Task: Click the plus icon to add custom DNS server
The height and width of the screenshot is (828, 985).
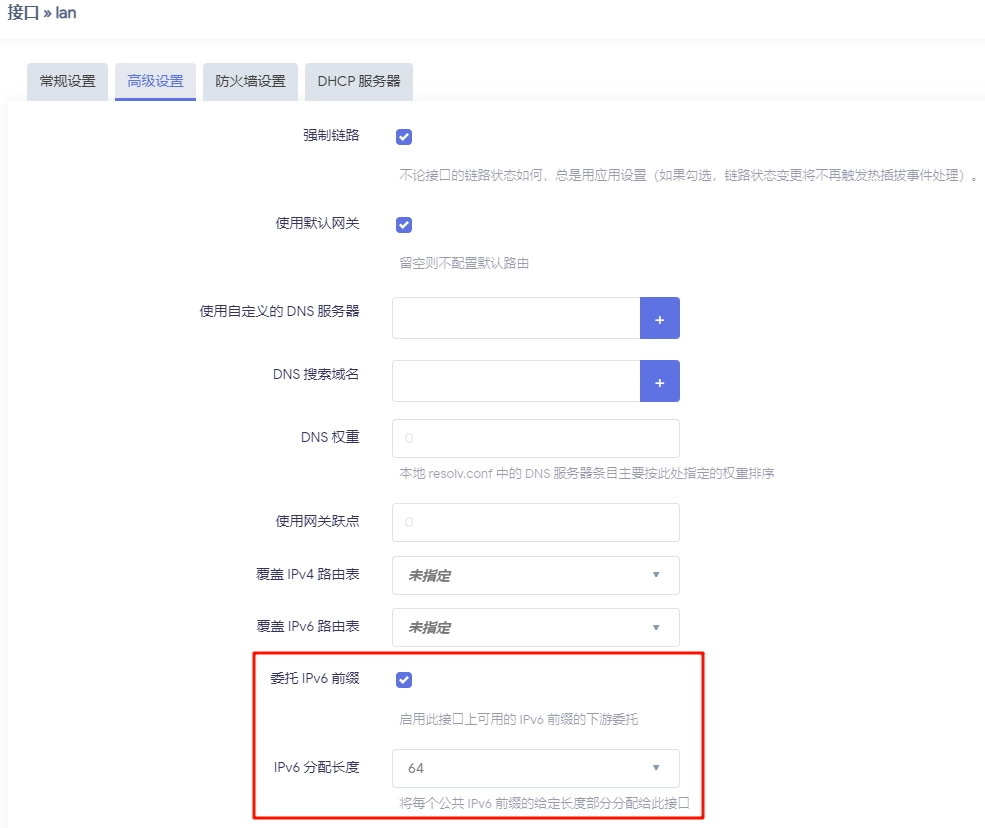Action: click(660, 318)
